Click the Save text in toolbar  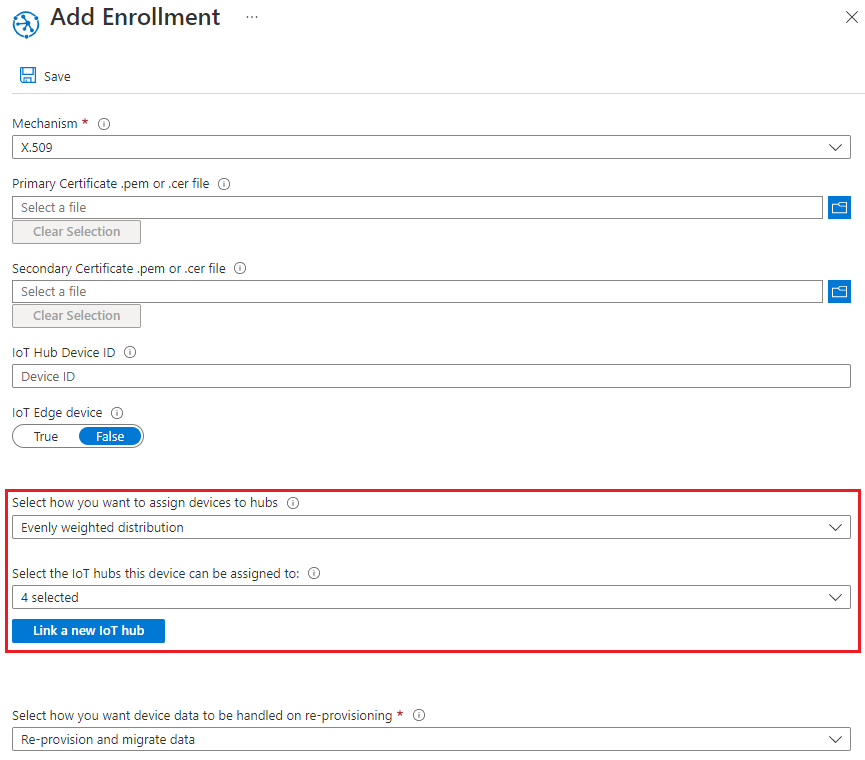[x=57, y=77]
